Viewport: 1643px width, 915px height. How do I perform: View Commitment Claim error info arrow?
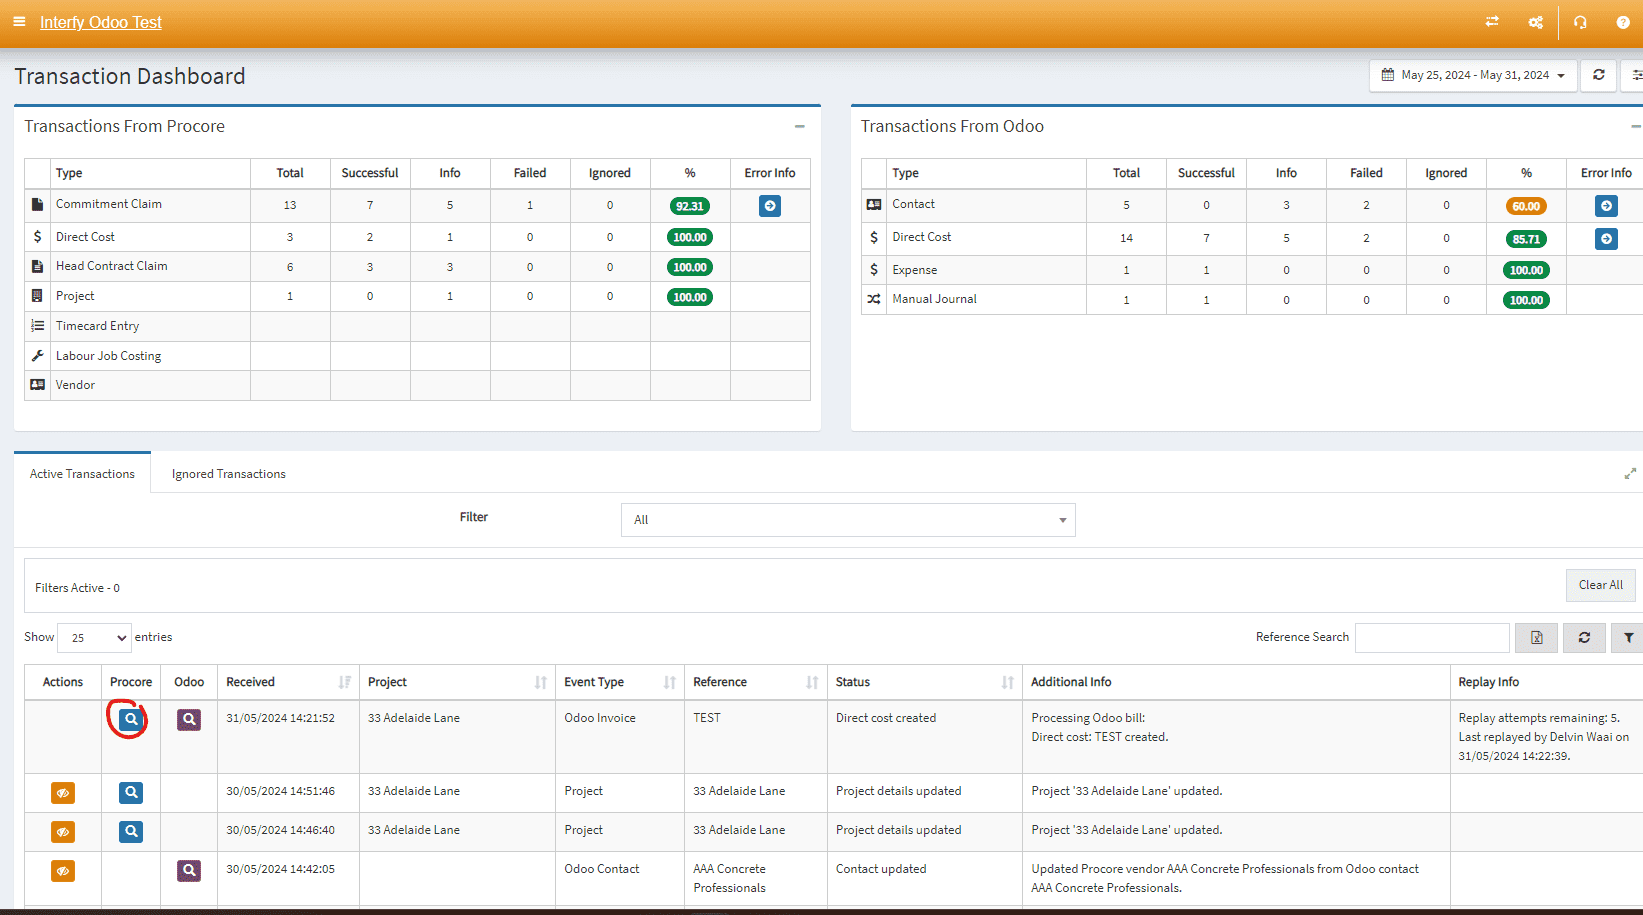point(769,206)
